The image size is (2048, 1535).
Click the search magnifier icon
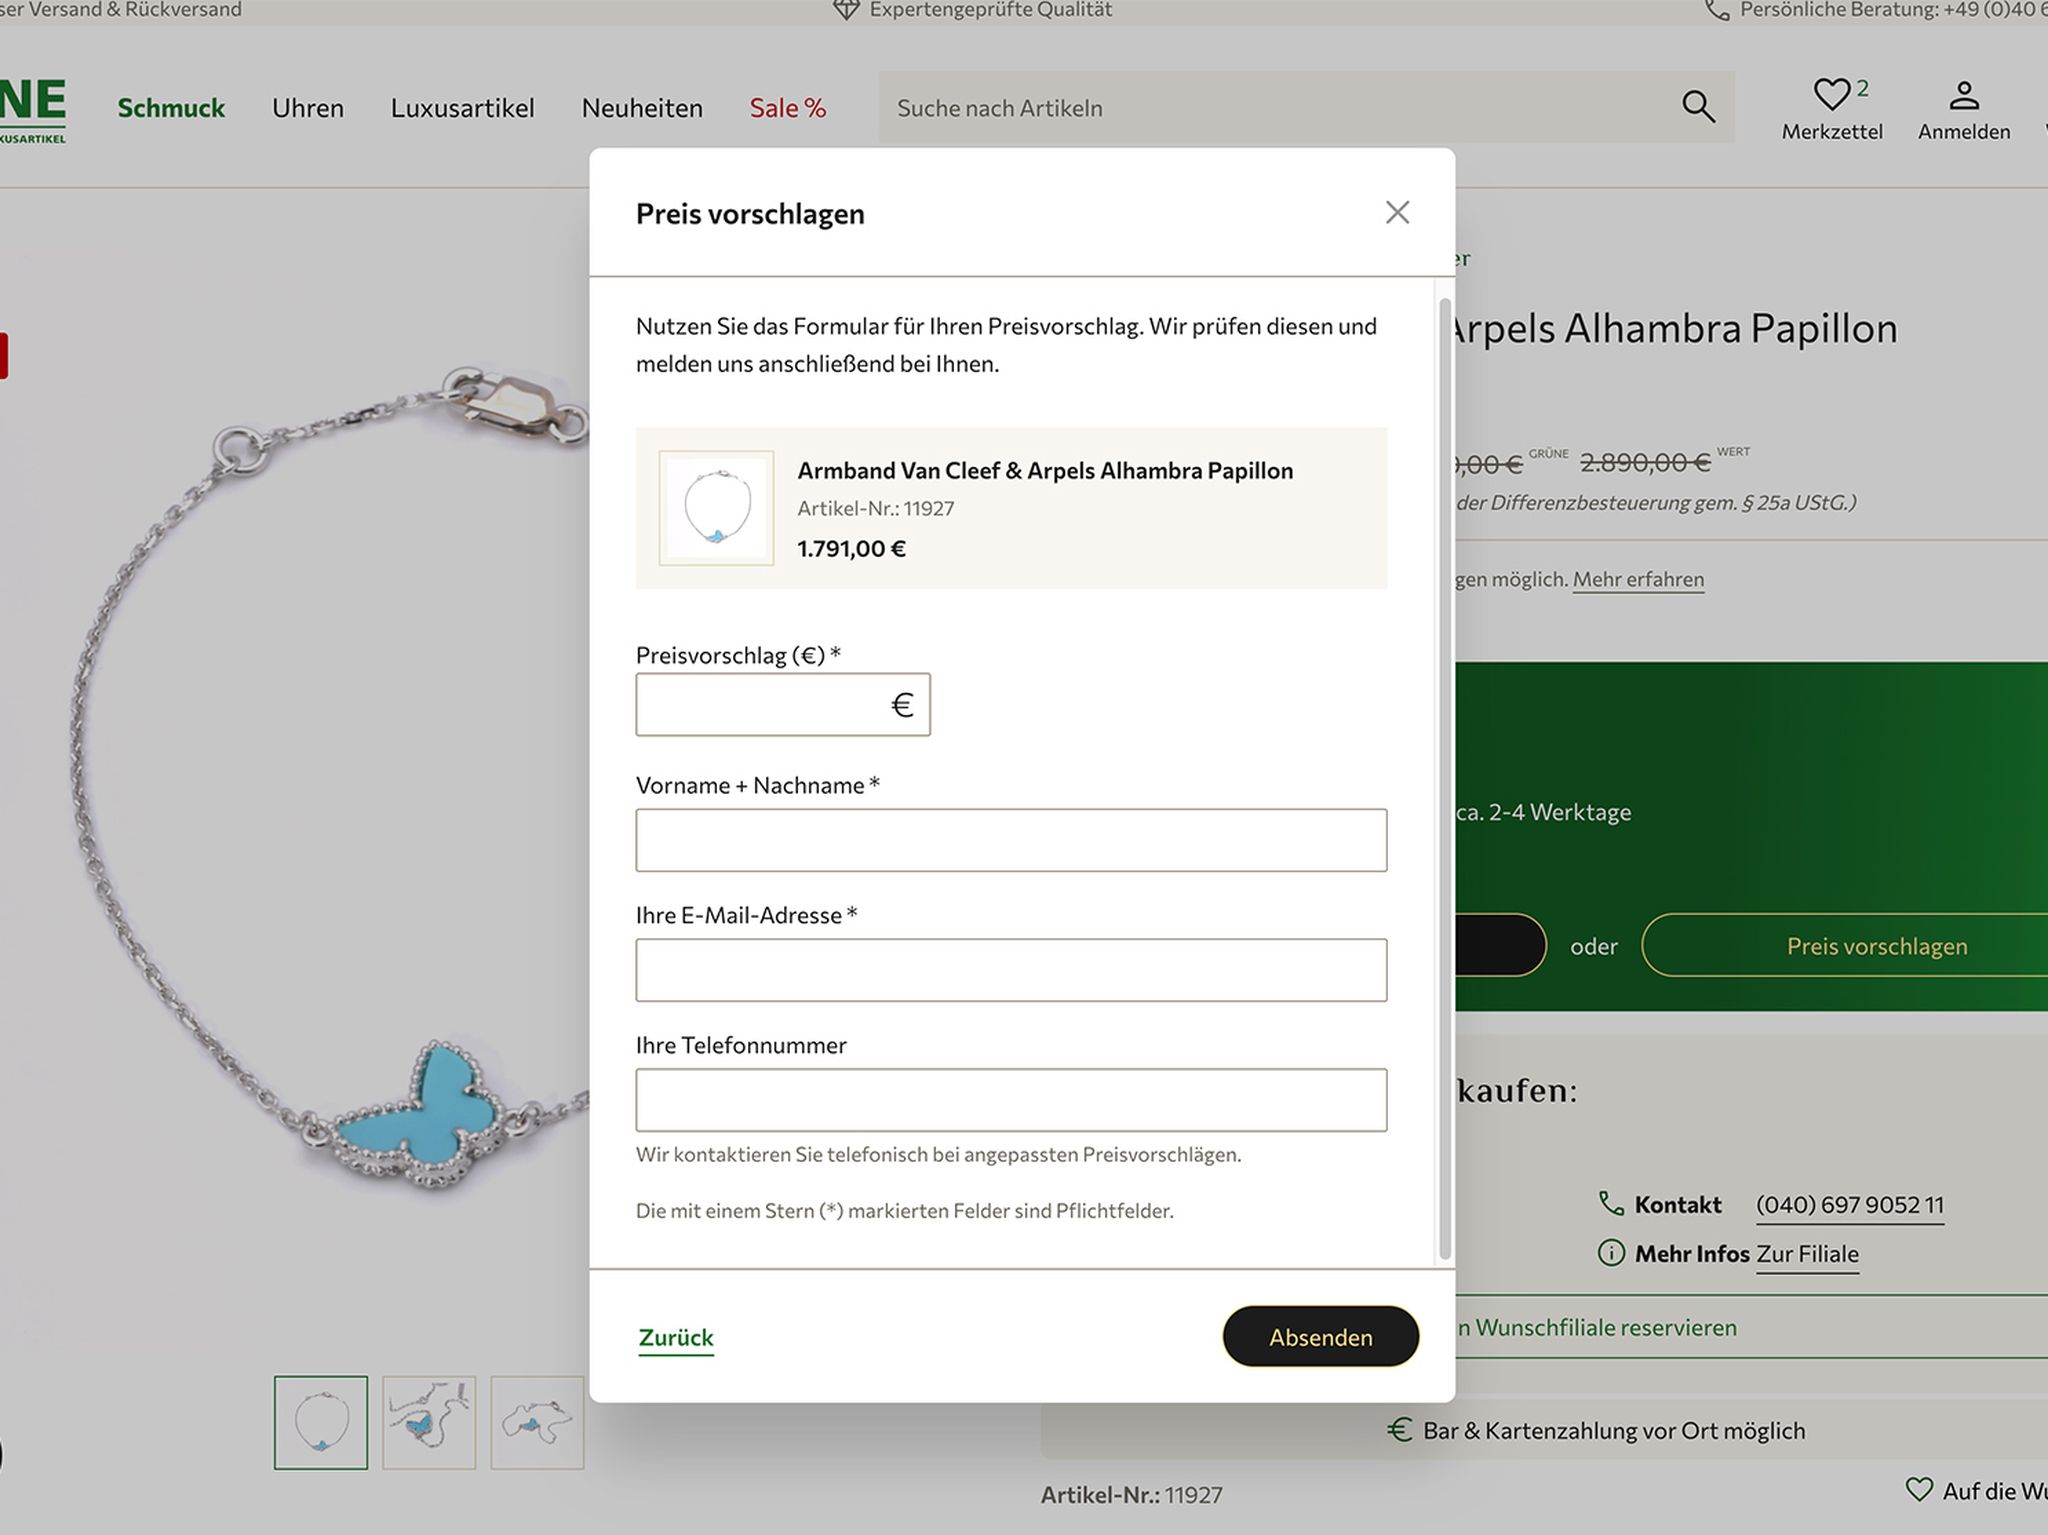tap(1697, 106)
